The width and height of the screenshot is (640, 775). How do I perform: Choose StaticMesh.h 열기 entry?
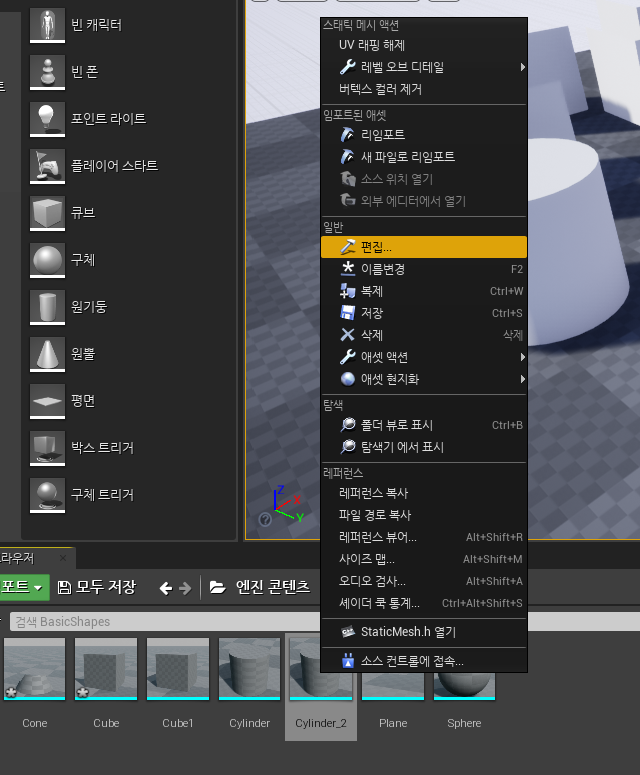[x=424, y=632]
